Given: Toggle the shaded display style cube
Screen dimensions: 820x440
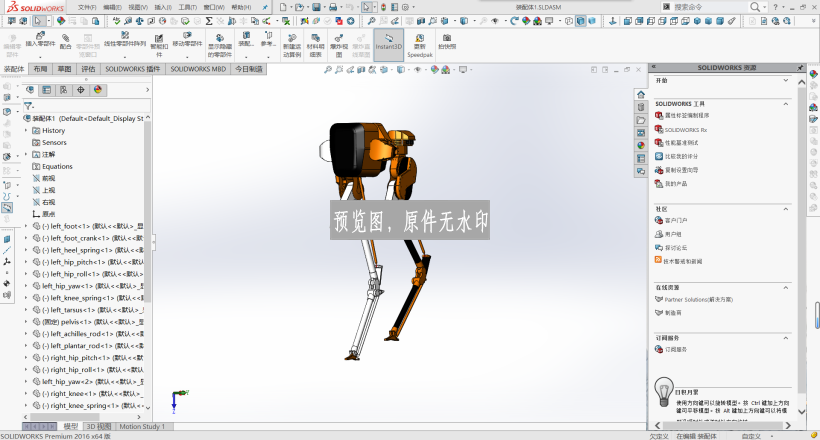Looking at the screenshot, I should click(x=592, y=21).
